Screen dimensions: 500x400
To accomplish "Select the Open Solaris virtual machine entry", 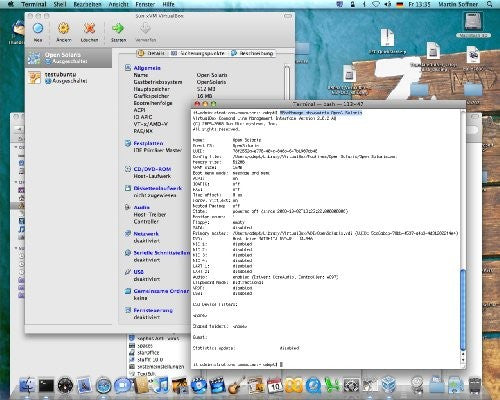I will click(x=68, y=58).
